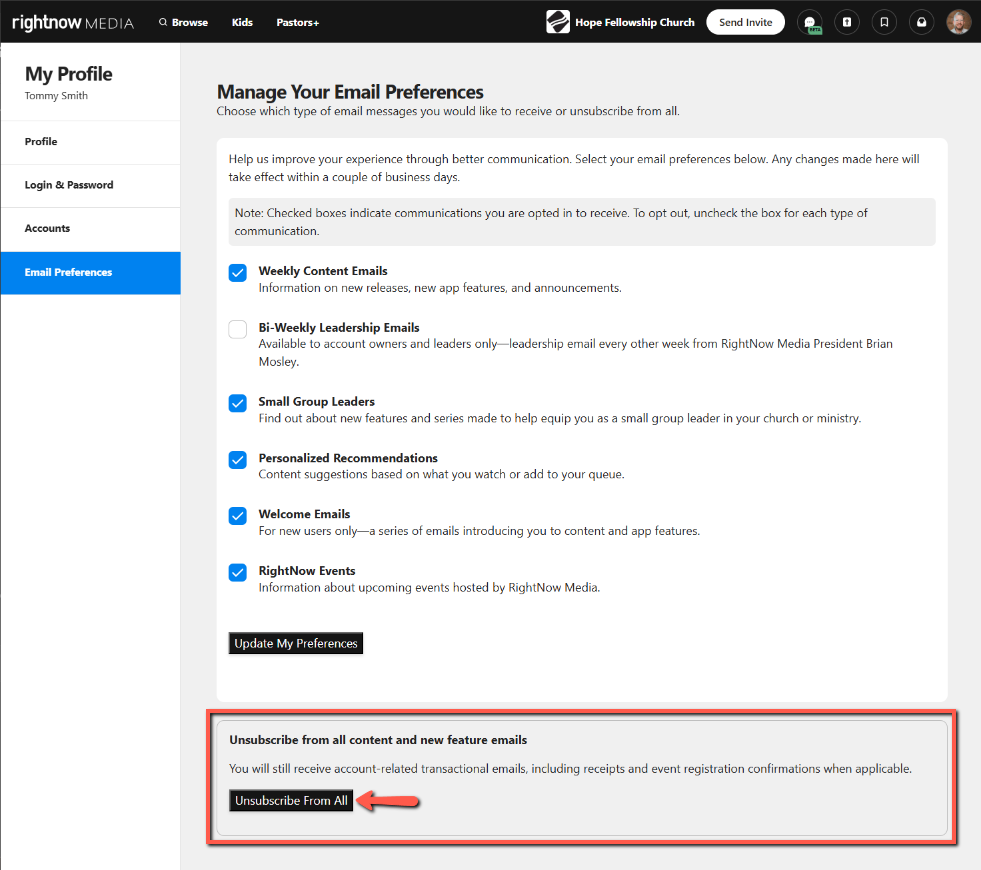The image size is (981, 870).
Task: Open the inbox notifications icon
Action: [x=921, y=22]
